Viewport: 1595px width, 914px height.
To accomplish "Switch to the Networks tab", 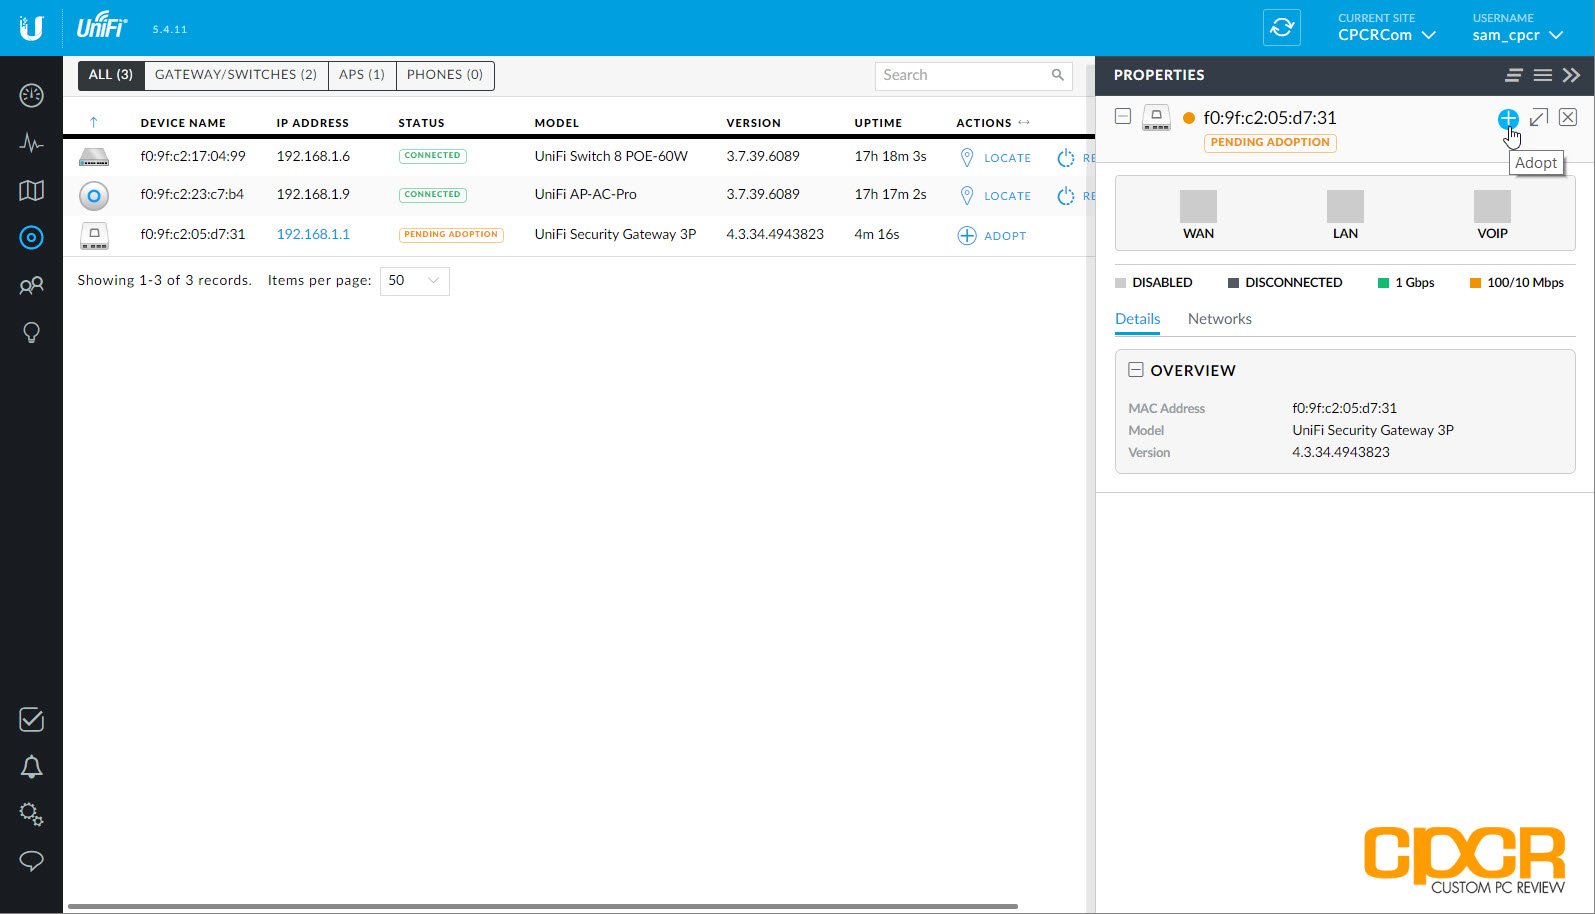I will (1220, 319).
